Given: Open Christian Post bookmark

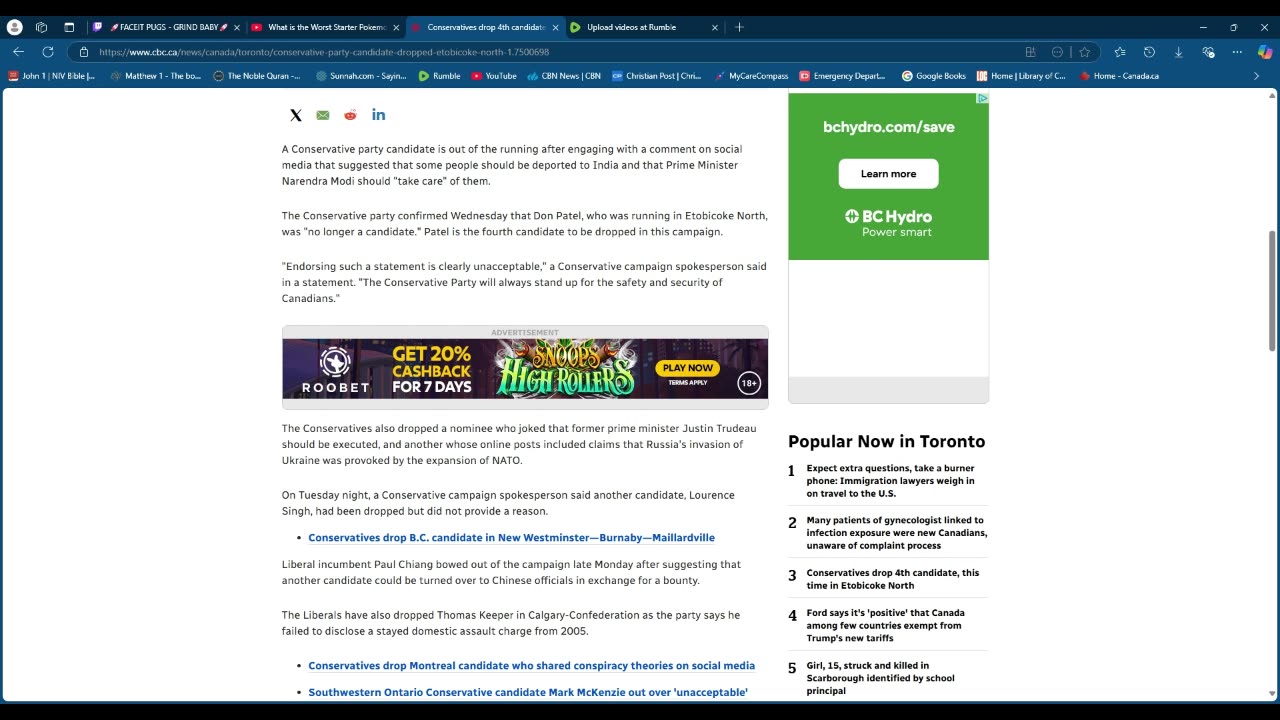Looking at the screenshot, I should pyautogui.click(x=656, y=76).
